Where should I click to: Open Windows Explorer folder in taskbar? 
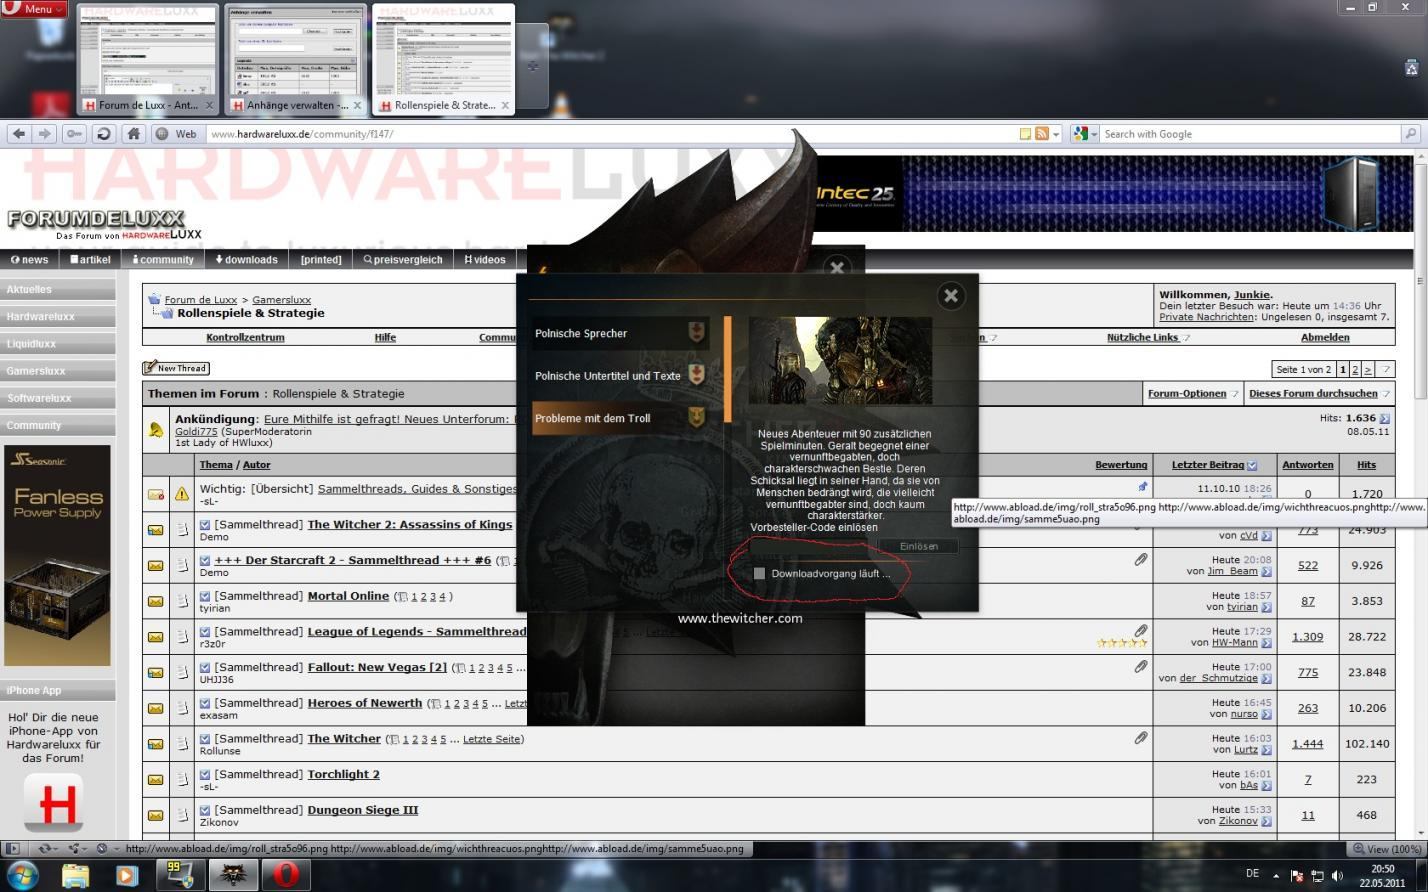pyautogui.click(x=76, y=875)
